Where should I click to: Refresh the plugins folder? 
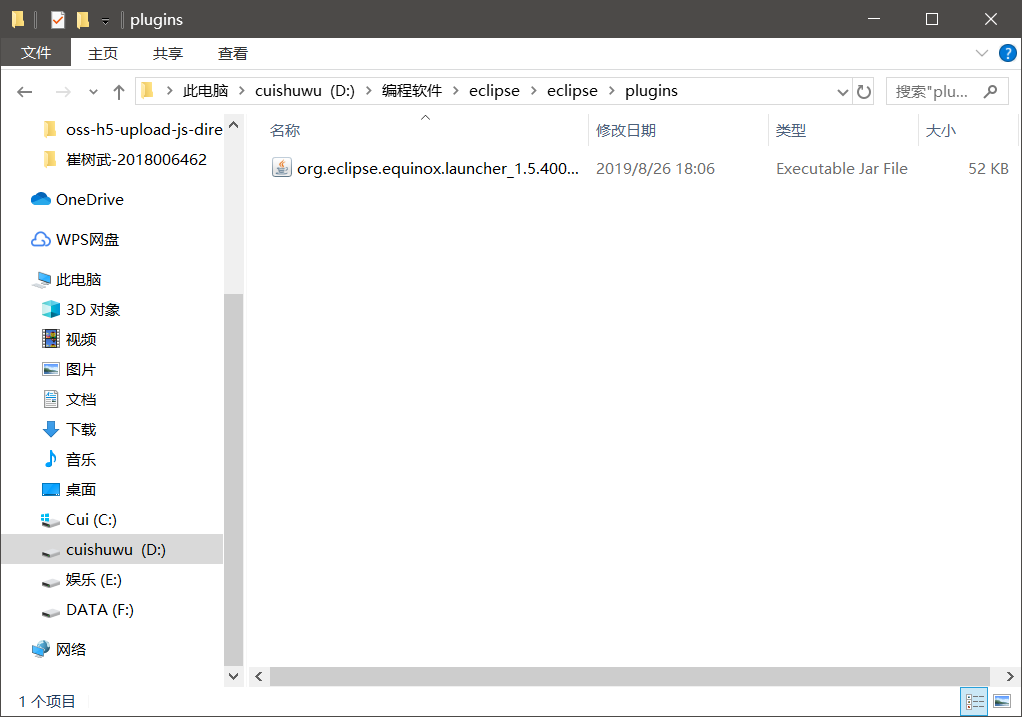click(864, 92)
